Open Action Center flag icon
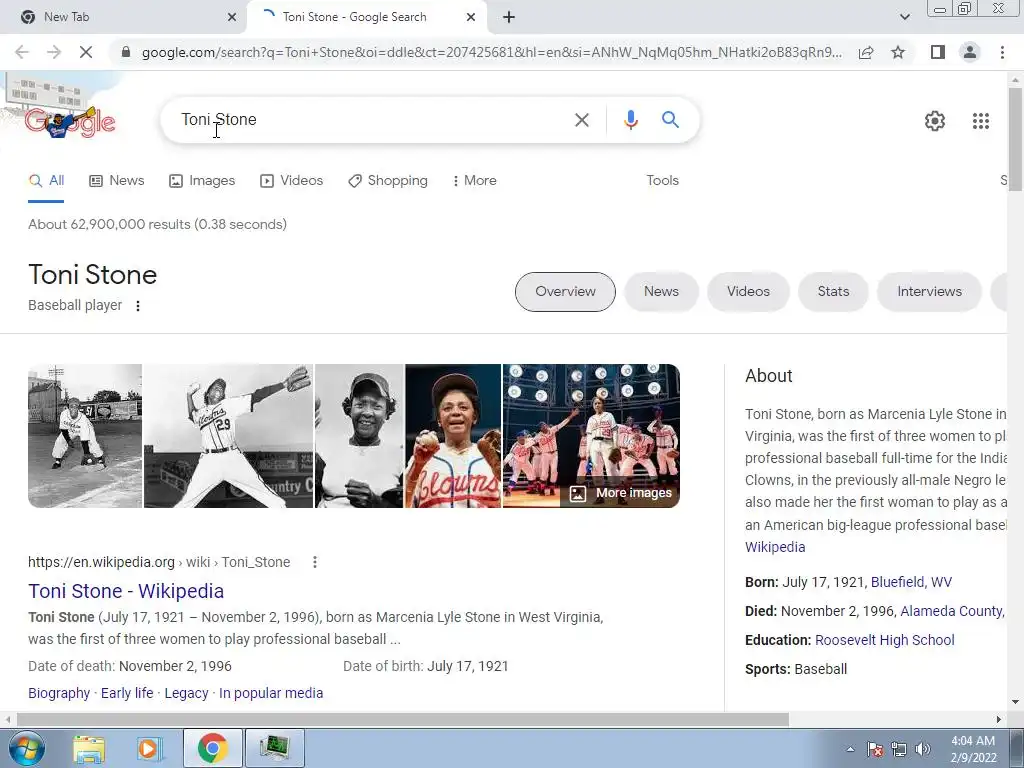 pyautogui.click(x=874, y=749)
